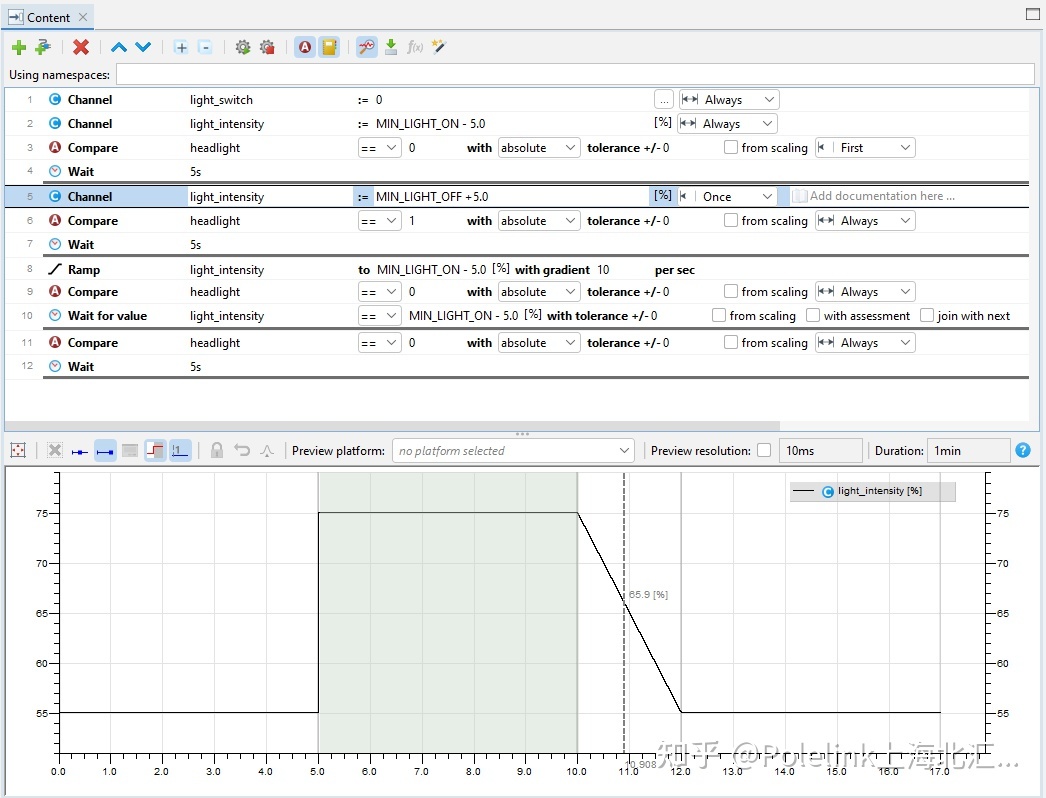Image resolution: width=1046 pixels, height=798 pixels.
Task: Click the green plus add step icon
Action: click(x=18, y=47)
